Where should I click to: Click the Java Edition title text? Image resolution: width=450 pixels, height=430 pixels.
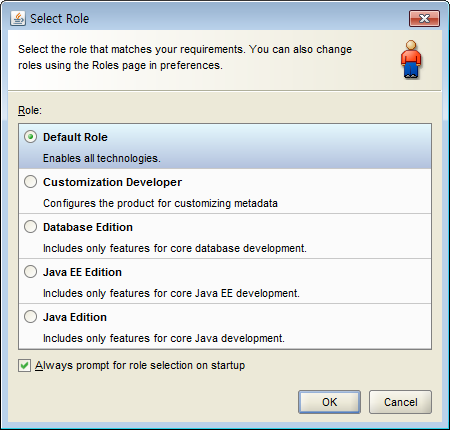75,317
